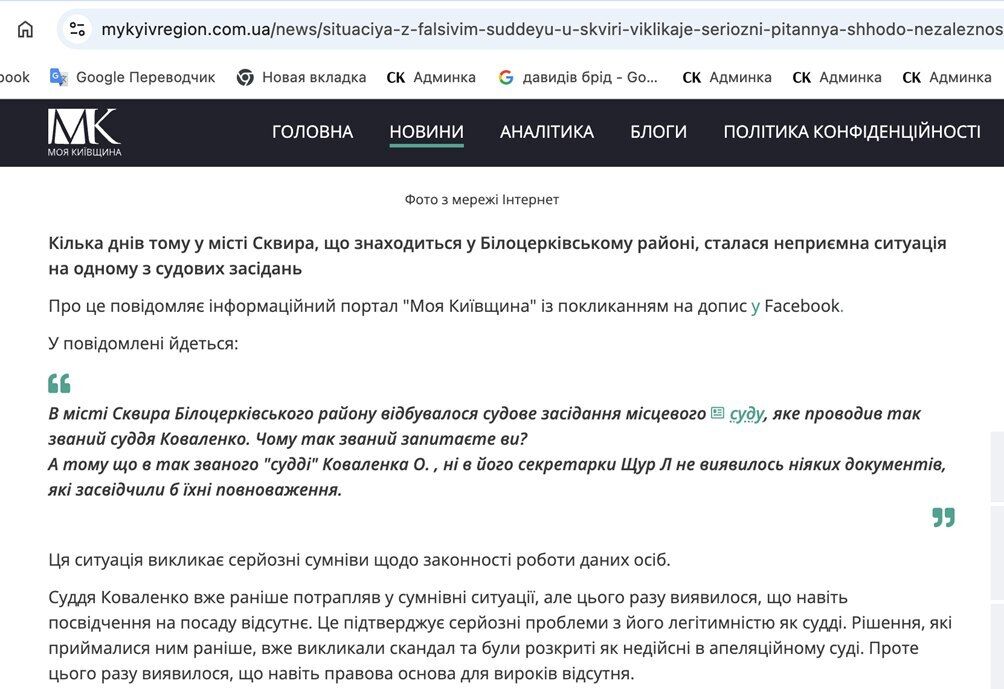Click the partially visible 'ook' bookmark
1004x689 pixels.
[x=15, y=77]
